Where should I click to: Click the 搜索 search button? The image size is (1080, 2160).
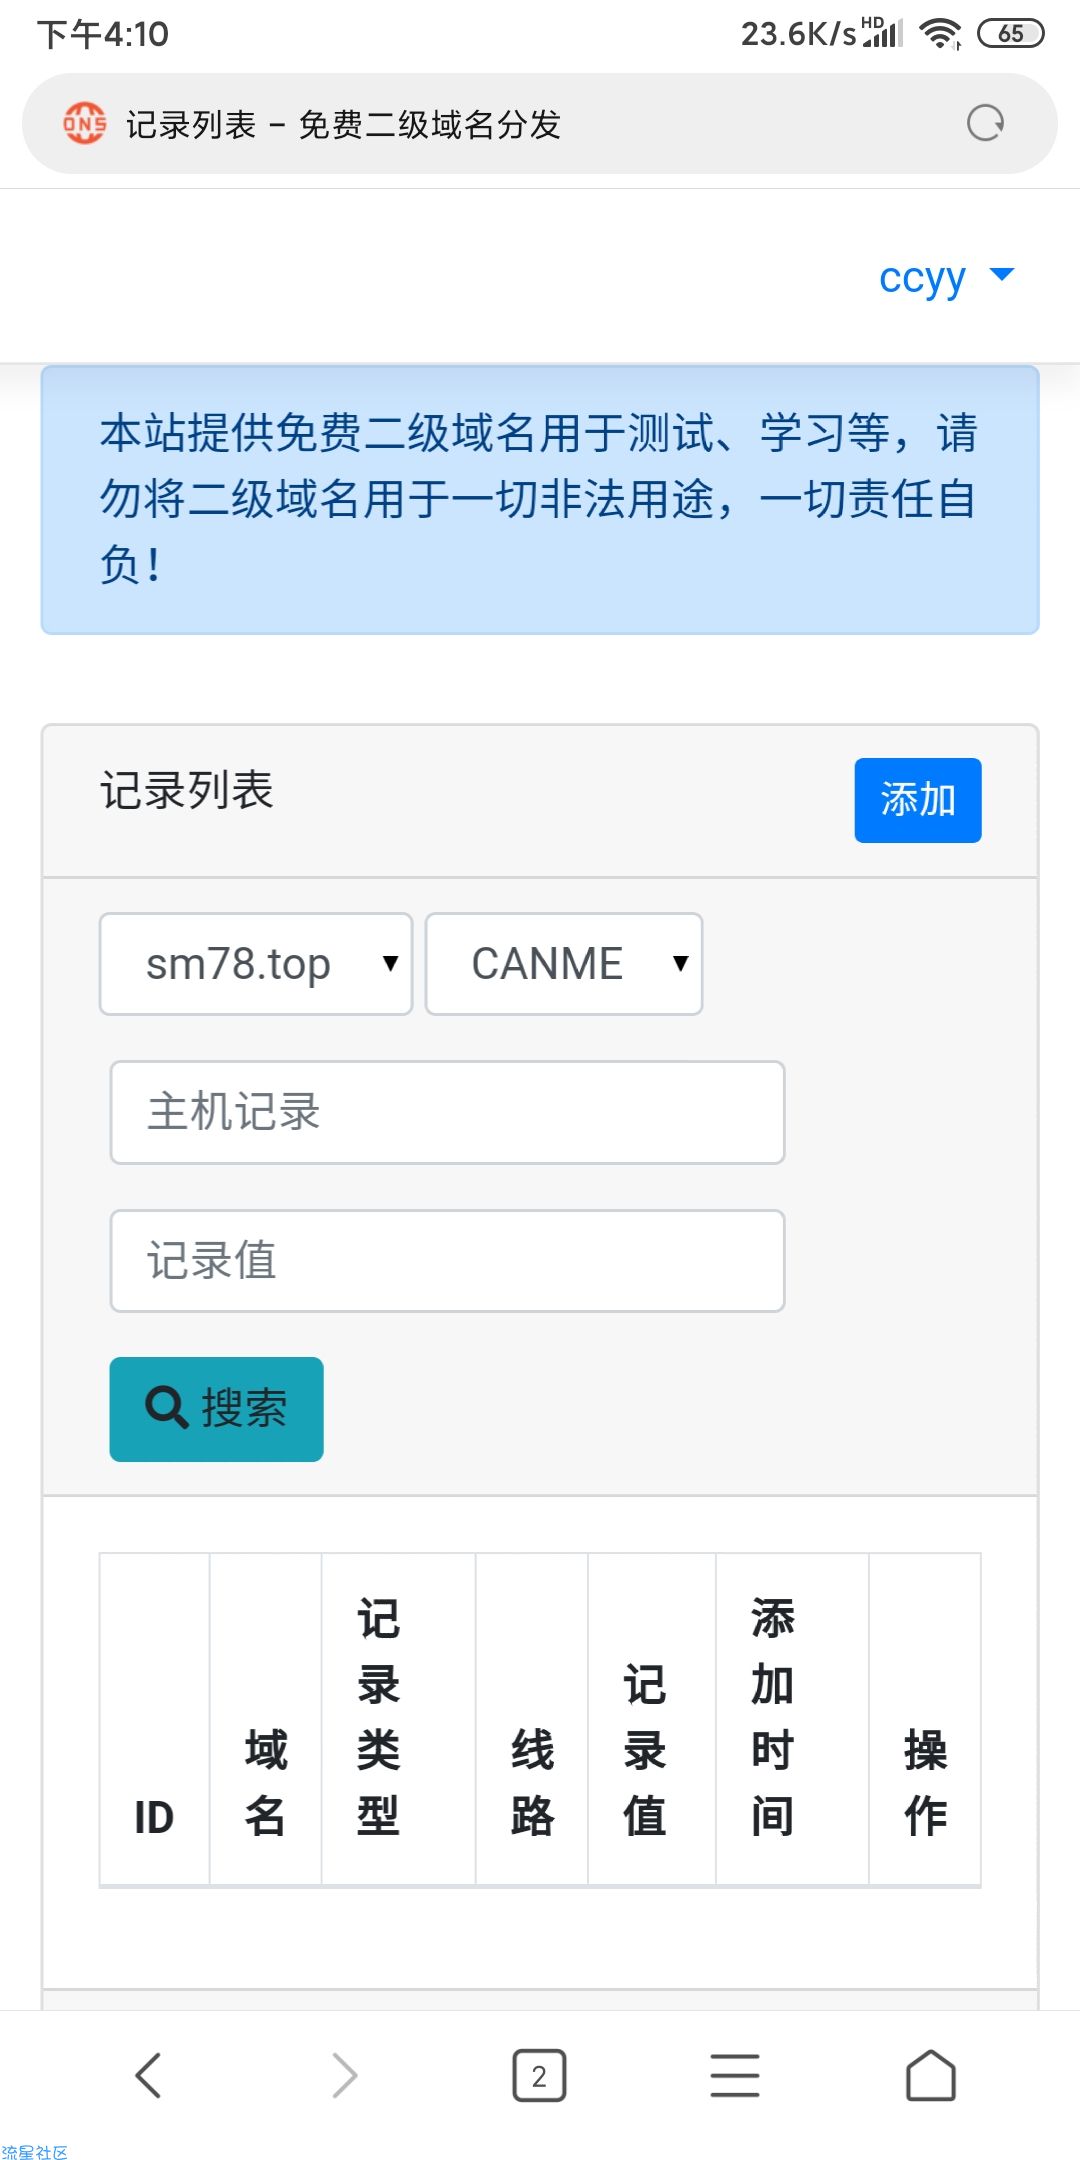tap(217, 1409)
